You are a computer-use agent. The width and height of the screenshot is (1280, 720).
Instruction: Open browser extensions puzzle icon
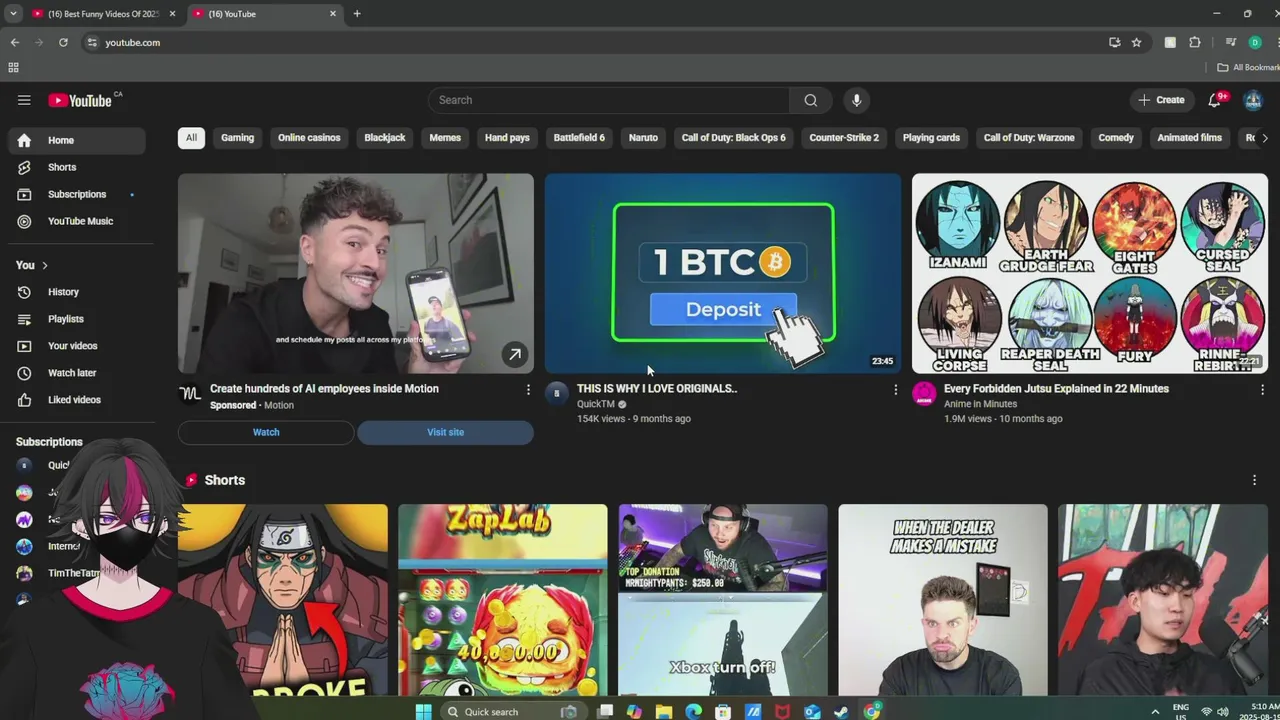tap(1195, 42)
